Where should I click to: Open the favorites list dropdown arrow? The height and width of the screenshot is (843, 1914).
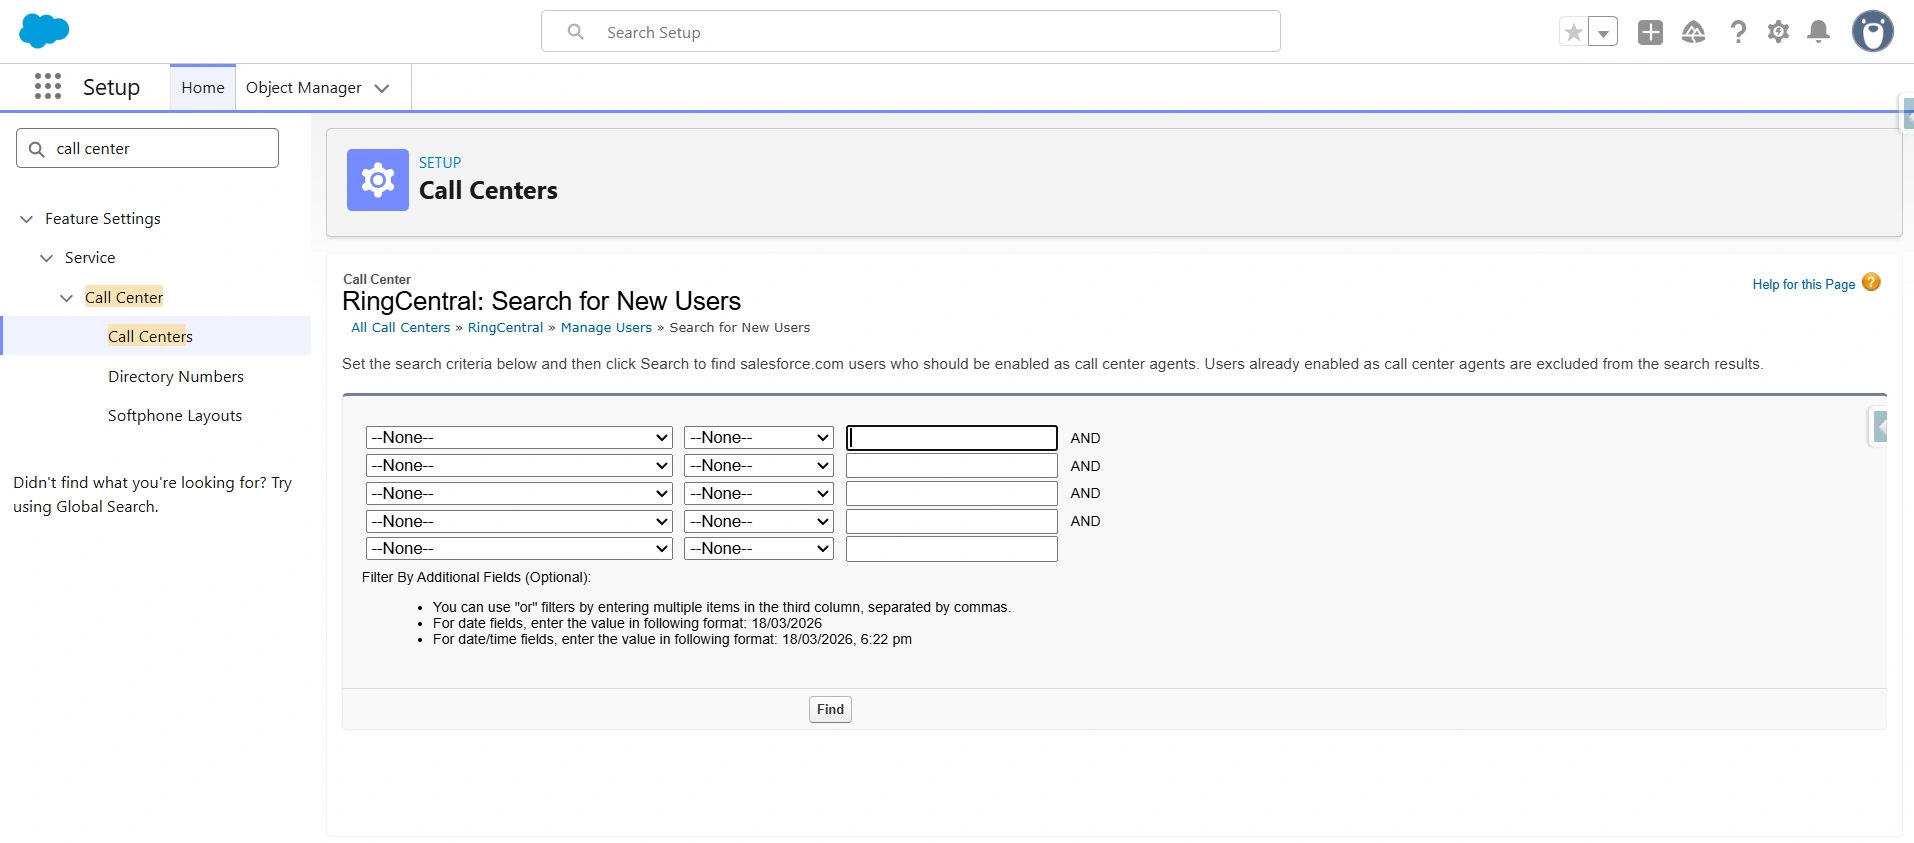pyautogui.click(x=1603, y=33)
